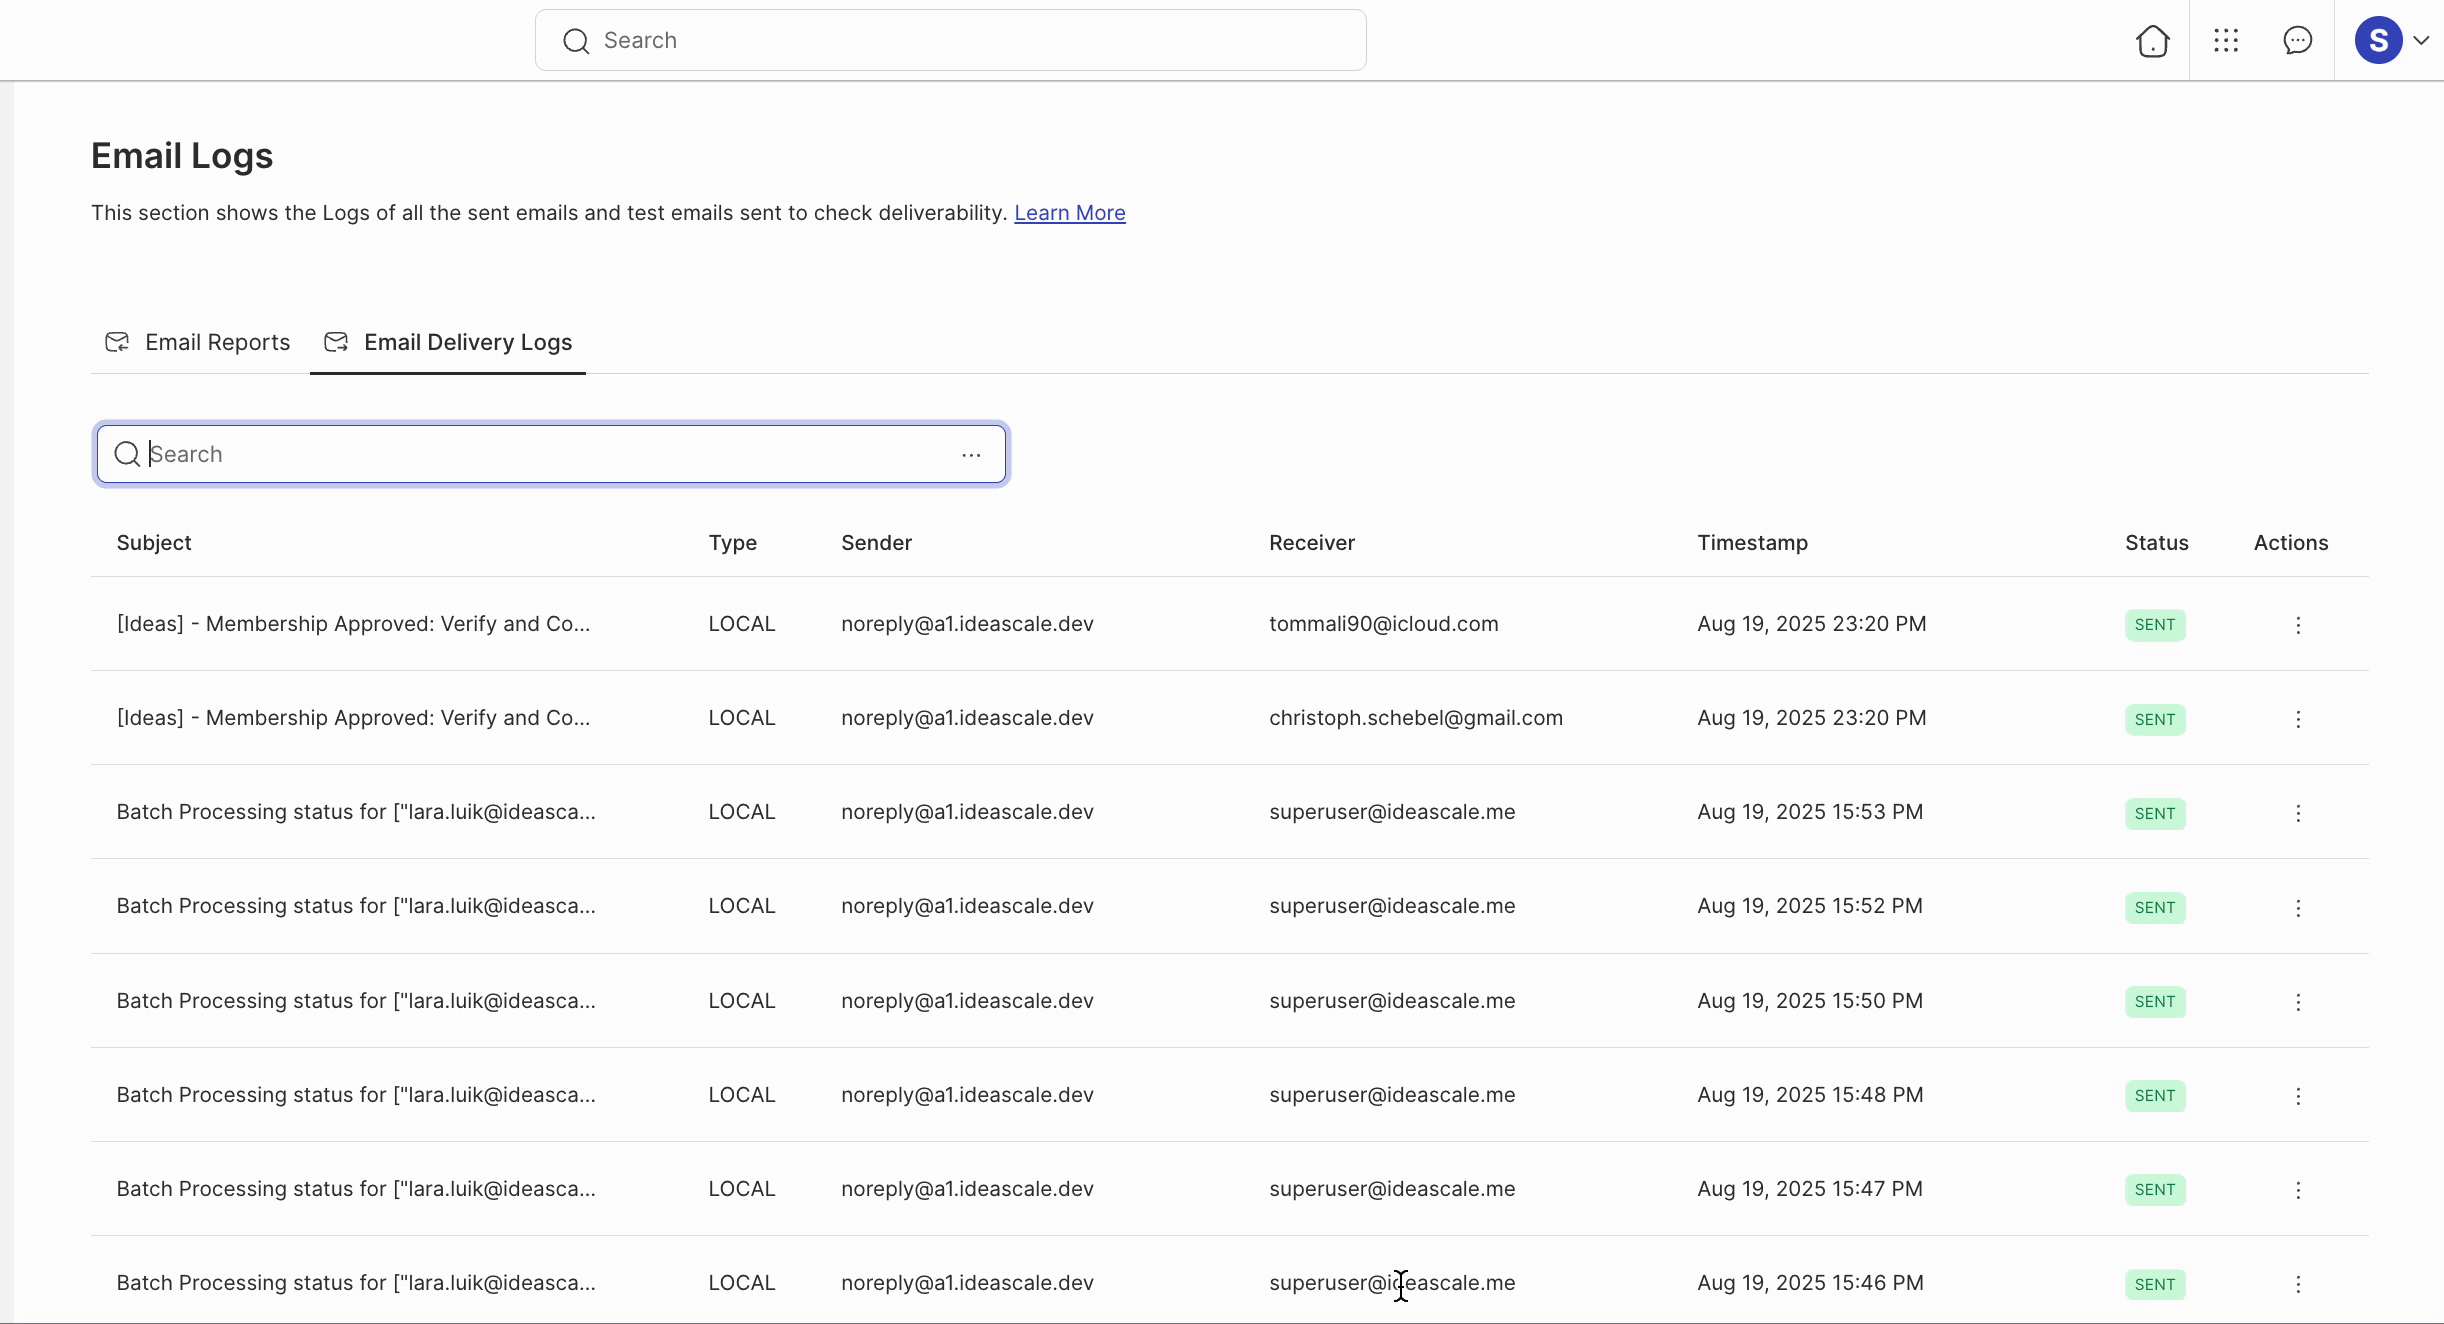Screen dimensions: 2444x1324
Task: Go to the home icon in header
Action: [x=2152, y=41]
